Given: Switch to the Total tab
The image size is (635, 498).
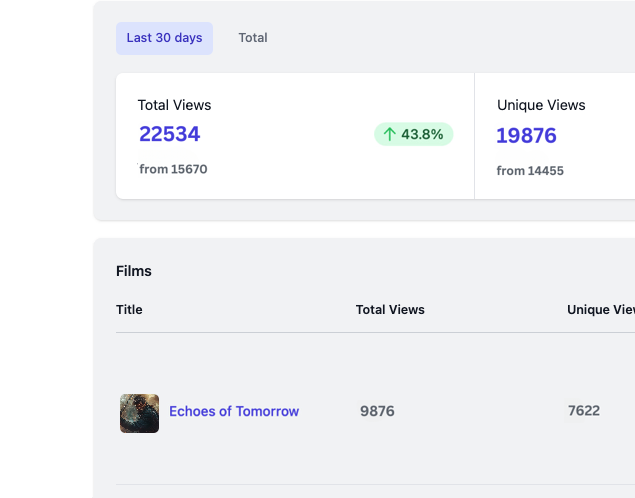Looking at the screenshot, I should pos(253,38).
